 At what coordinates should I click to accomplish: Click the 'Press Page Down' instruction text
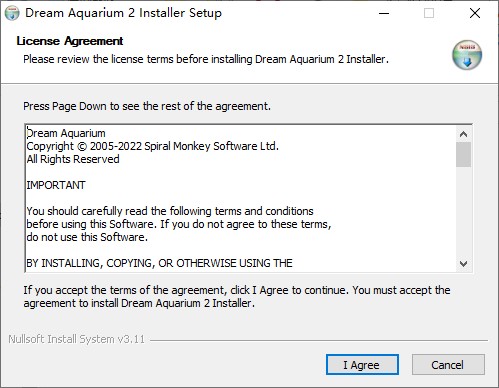(x=147, y=106)
